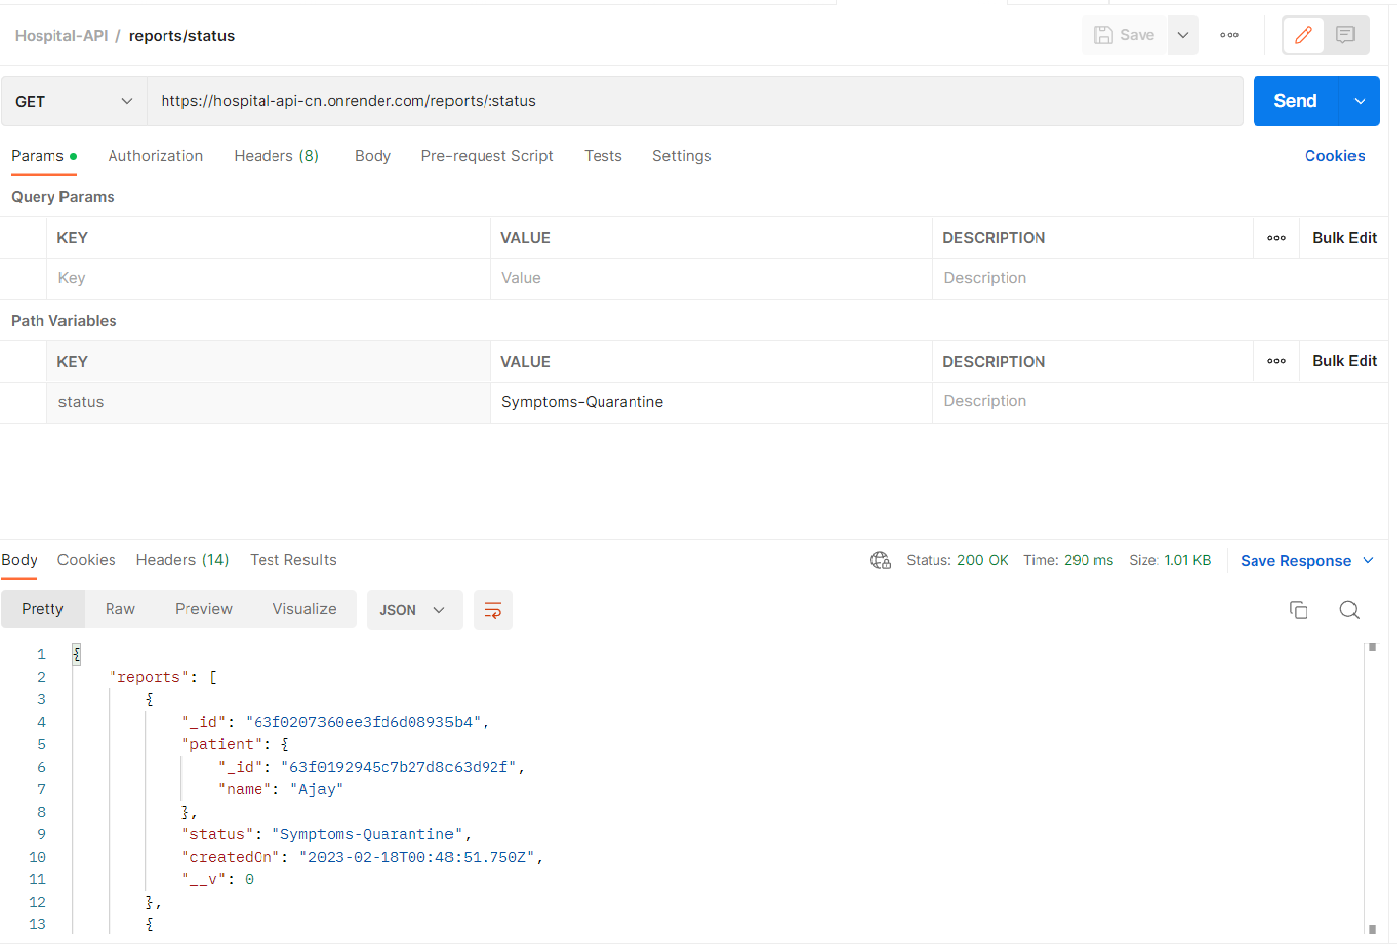Edit the Symptoms-Quarantine path variable value
This screenshot has height=951, width=1397.
pos(711,402)
